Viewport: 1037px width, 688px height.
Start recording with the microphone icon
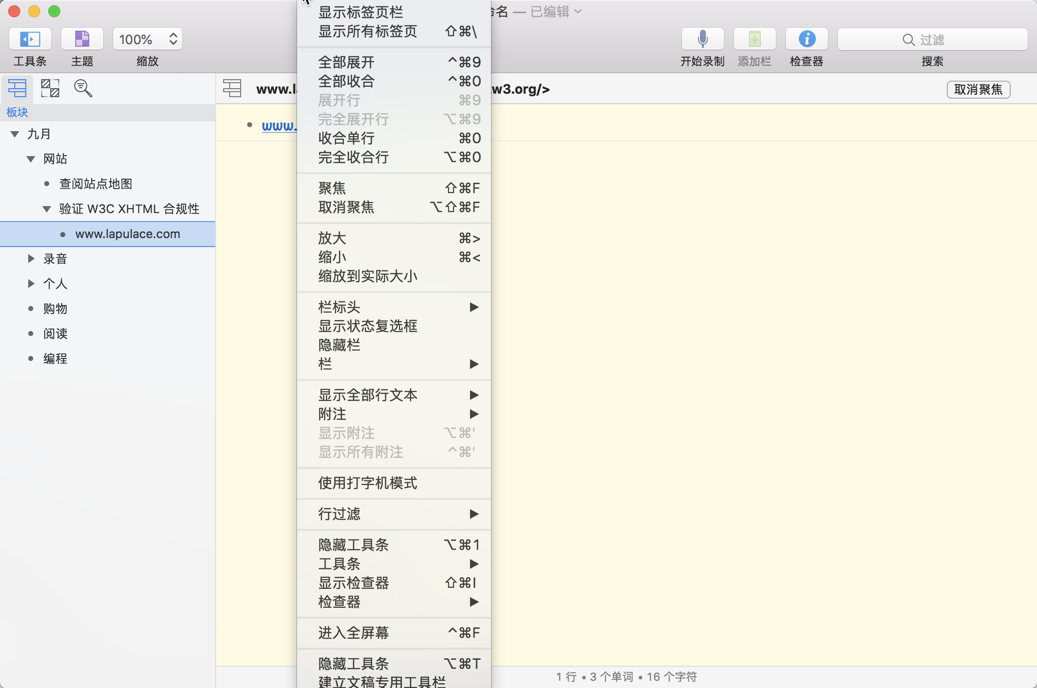(x=702, y=39)
